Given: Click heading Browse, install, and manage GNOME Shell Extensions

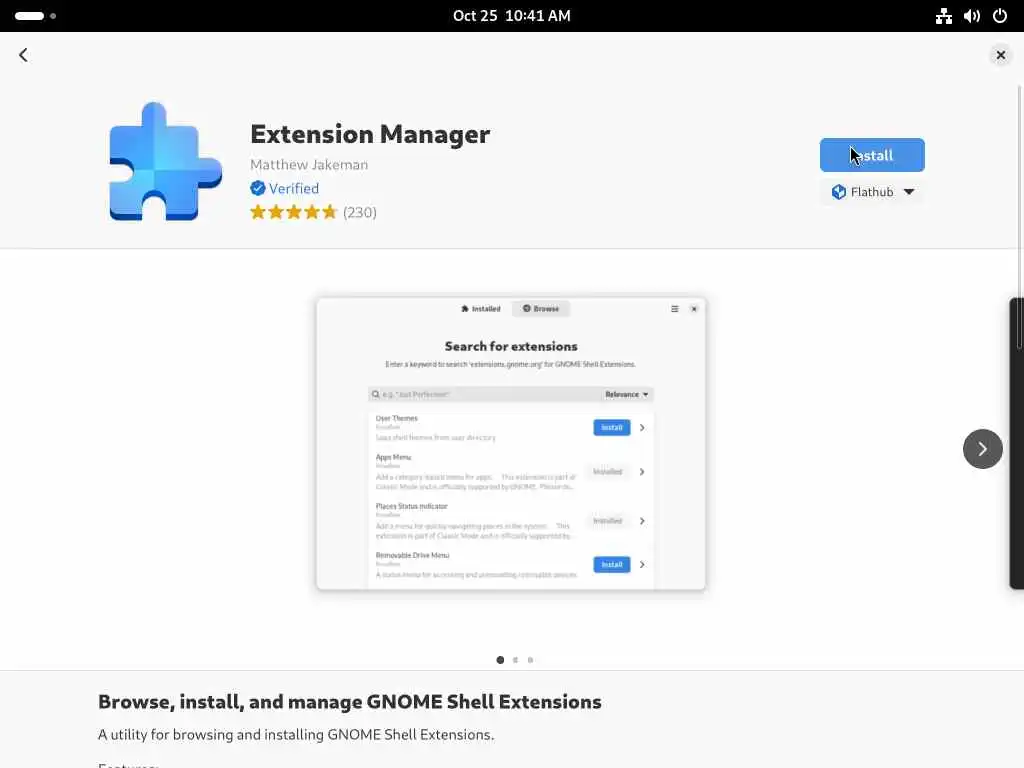Looking at the screenshot, I should click(x=349, y=701).
